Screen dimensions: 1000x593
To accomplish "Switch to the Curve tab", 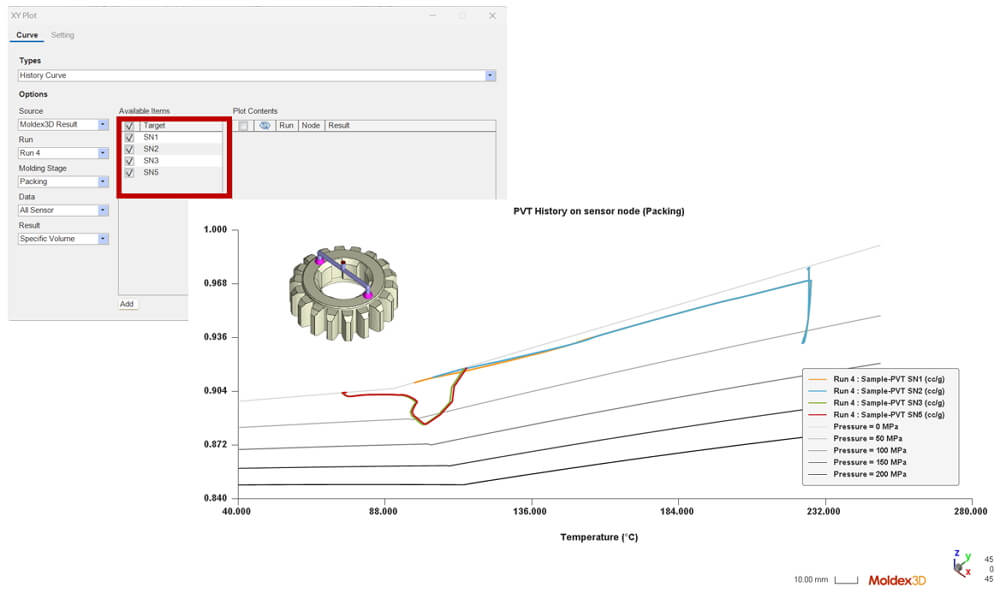I will point(27,35).
